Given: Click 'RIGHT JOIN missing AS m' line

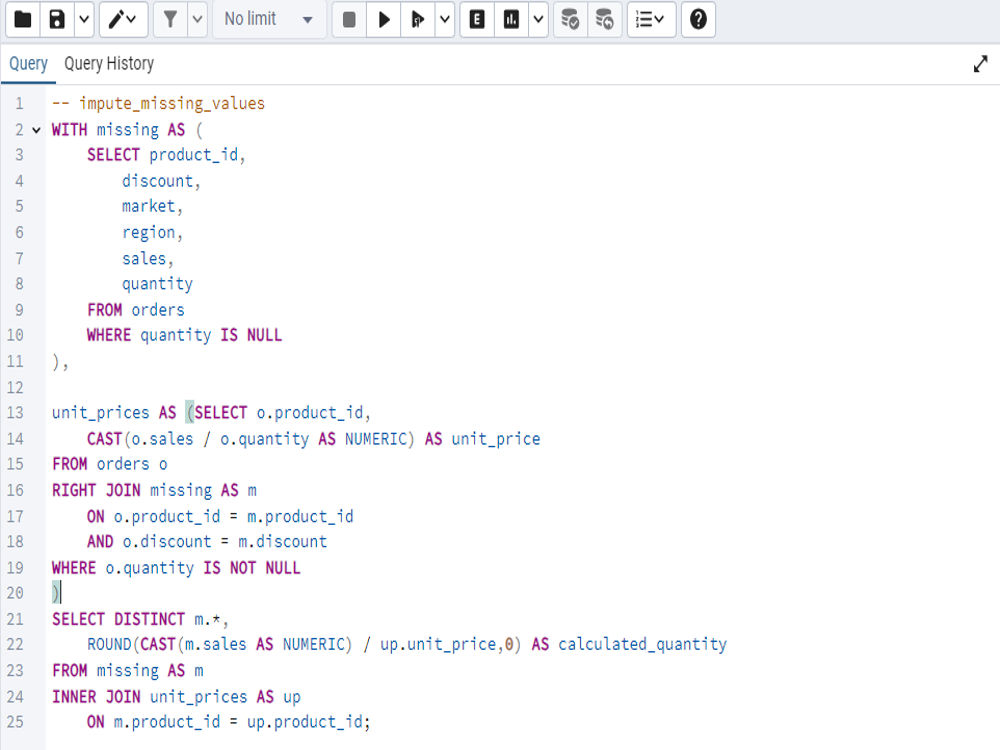Looking at the screenshot, I should [x=154, y=490].
